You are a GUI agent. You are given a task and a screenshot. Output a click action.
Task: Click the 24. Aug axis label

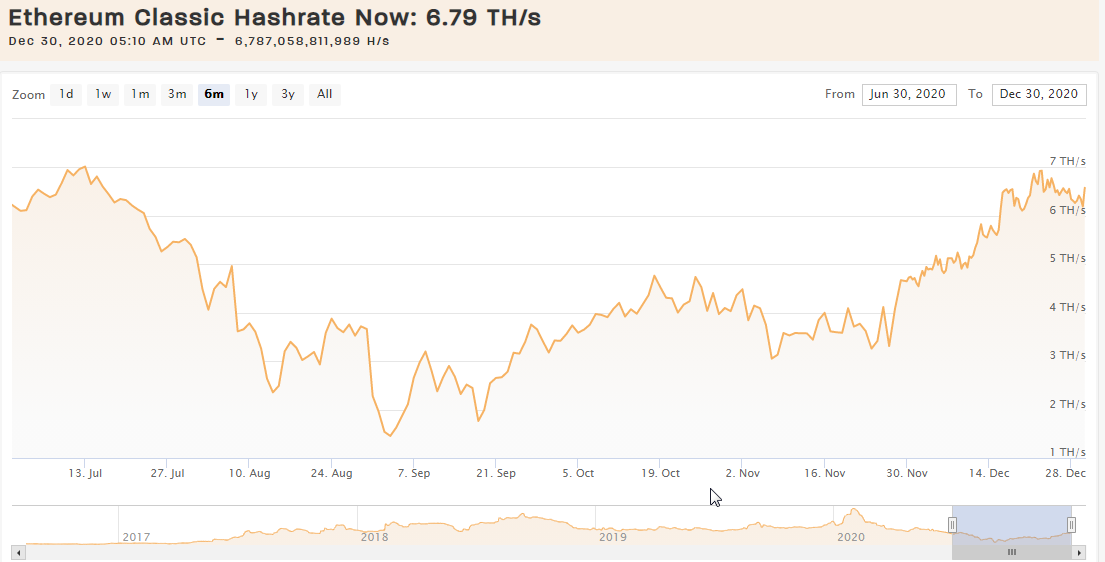coord(331,473)
